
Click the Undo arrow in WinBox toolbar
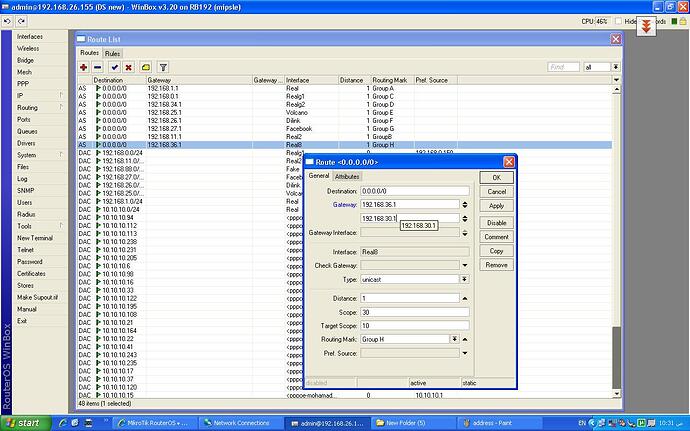pyautogui.click(x=7, y=20)
